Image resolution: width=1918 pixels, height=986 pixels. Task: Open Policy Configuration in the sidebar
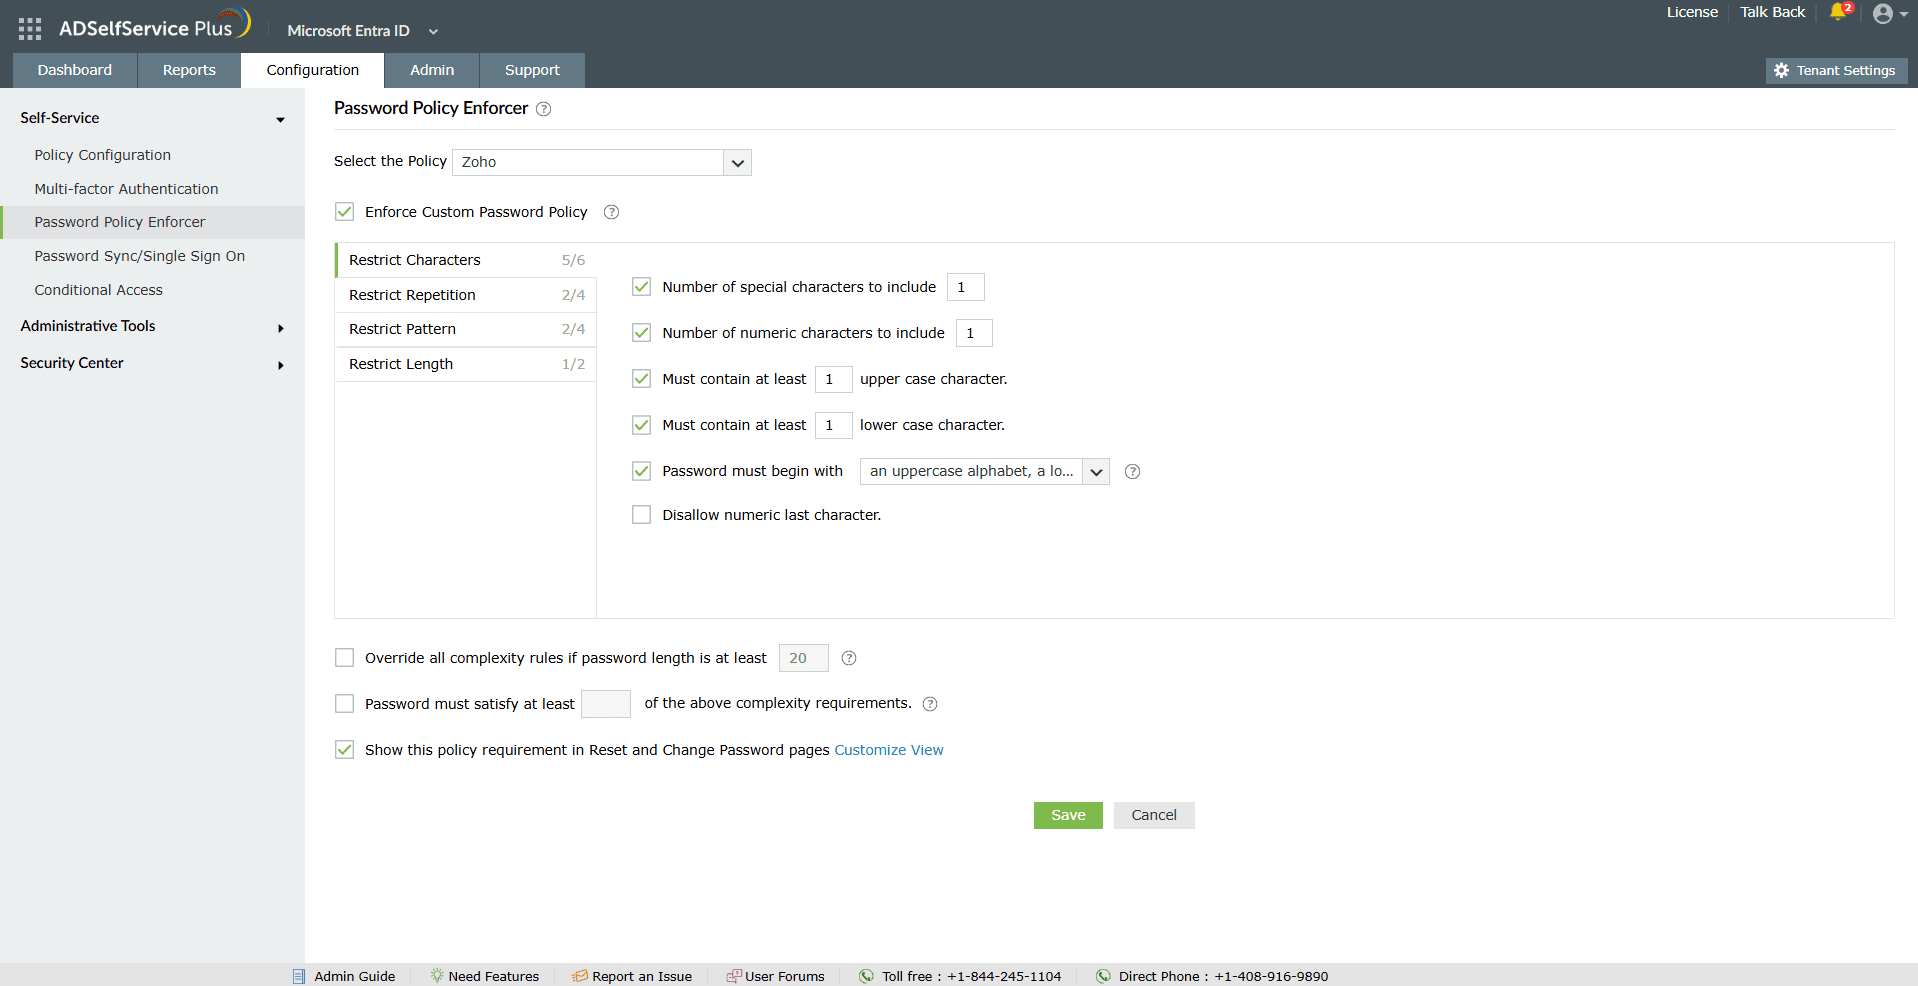tap(103, 155)
